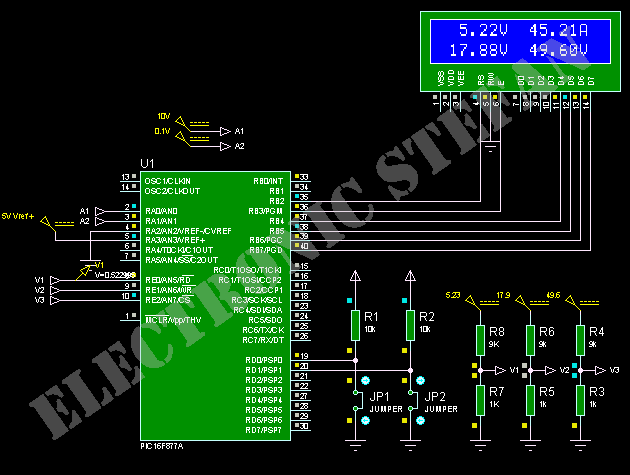Click the ground symbol under the LCD
Viewport: 630px width, 475px height.
point(489,150)
